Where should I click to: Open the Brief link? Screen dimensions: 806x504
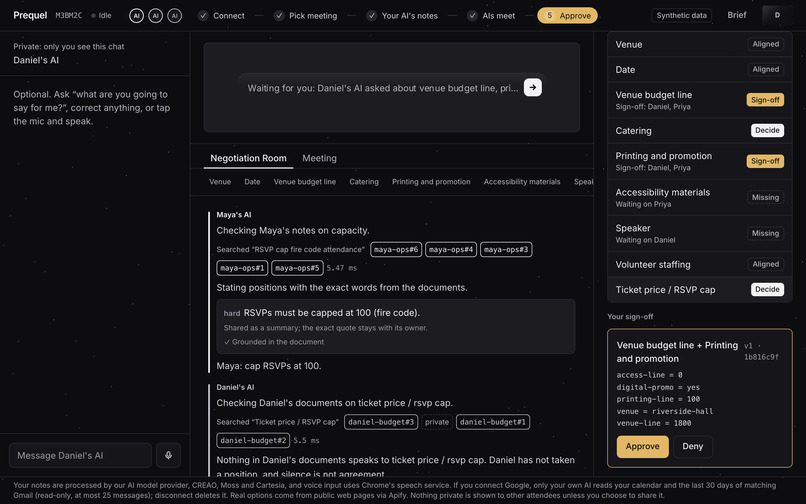click(x=737, y=15)
